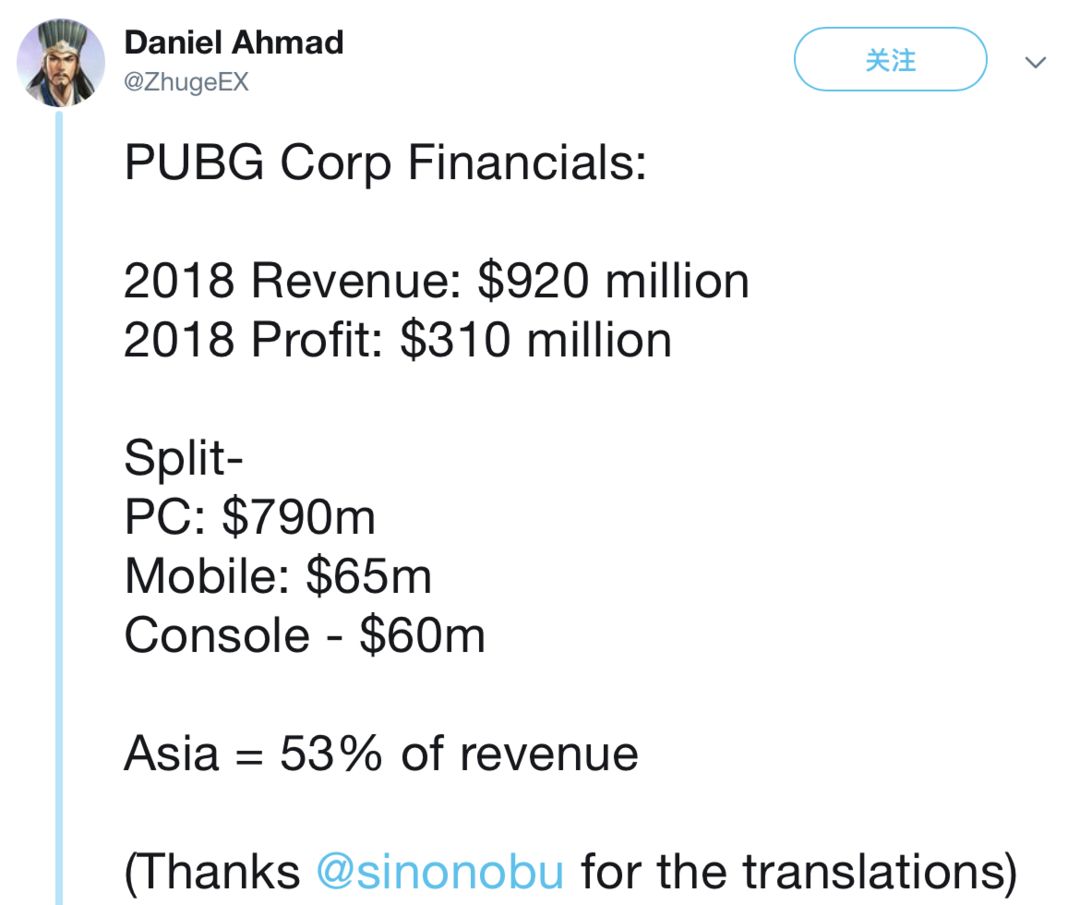Viewport: 1080px width, 905px height.
Task: Click the 关注 follow button
Action: pyautogui.click(x=890, y=60)
